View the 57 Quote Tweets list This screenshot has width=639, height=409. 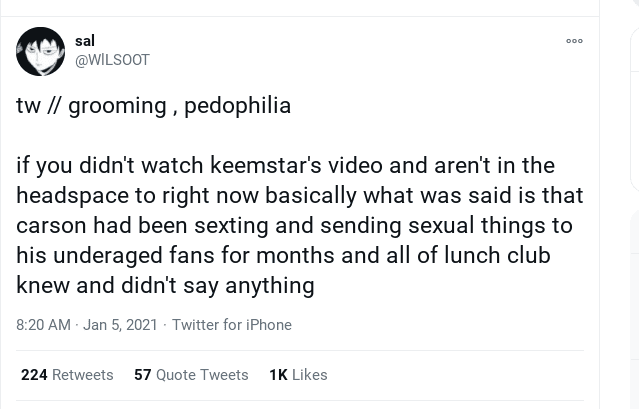tap(191, 375)
